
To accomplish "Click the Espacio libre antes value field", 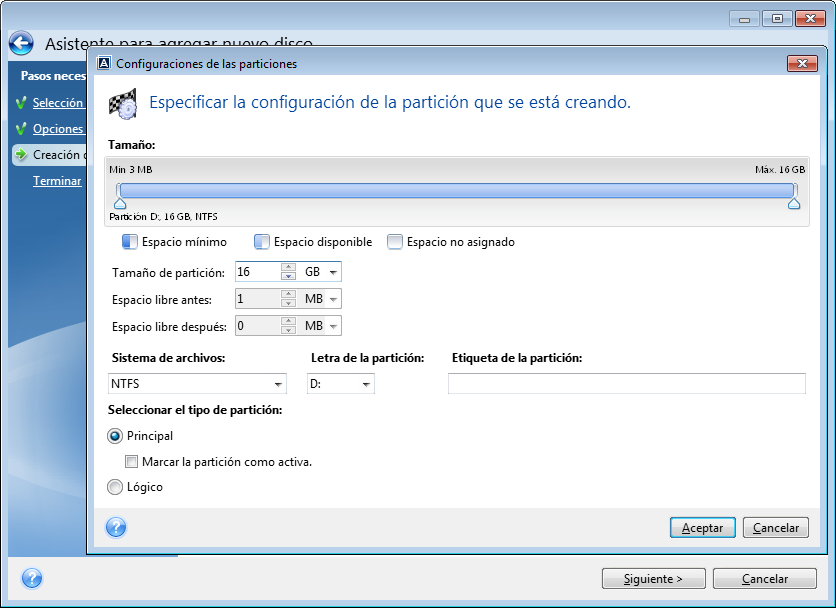I will tap(258, 299).
